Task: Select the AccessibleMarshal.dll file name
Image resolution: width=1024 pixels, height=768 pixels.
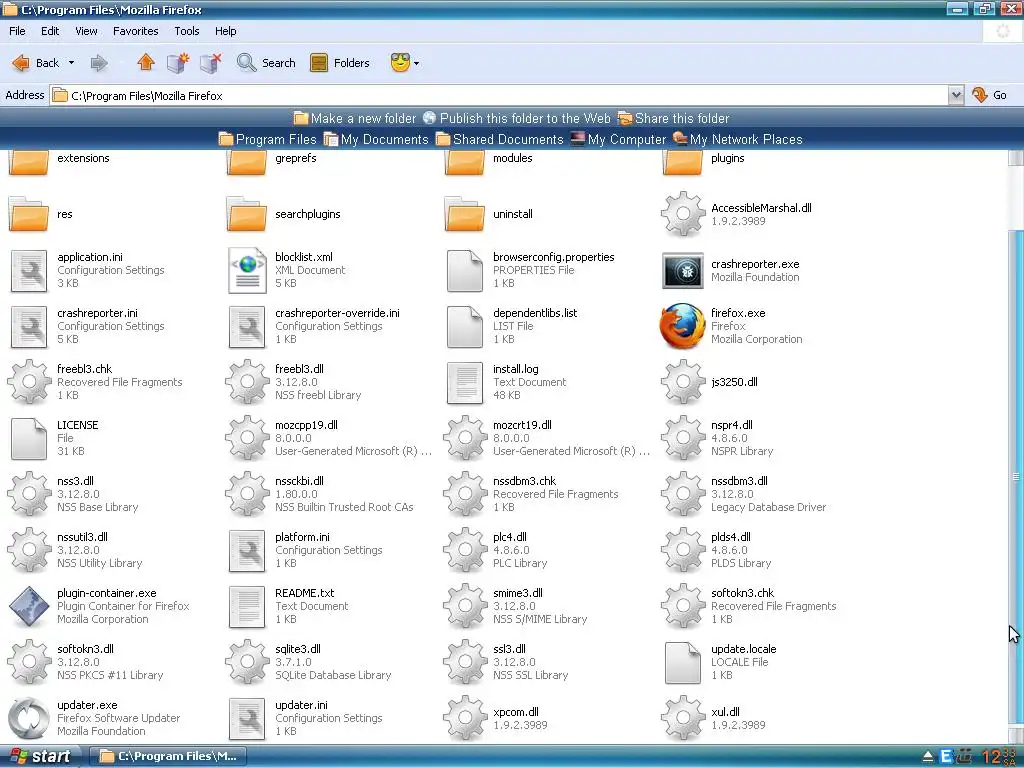Action: (761, 208)
